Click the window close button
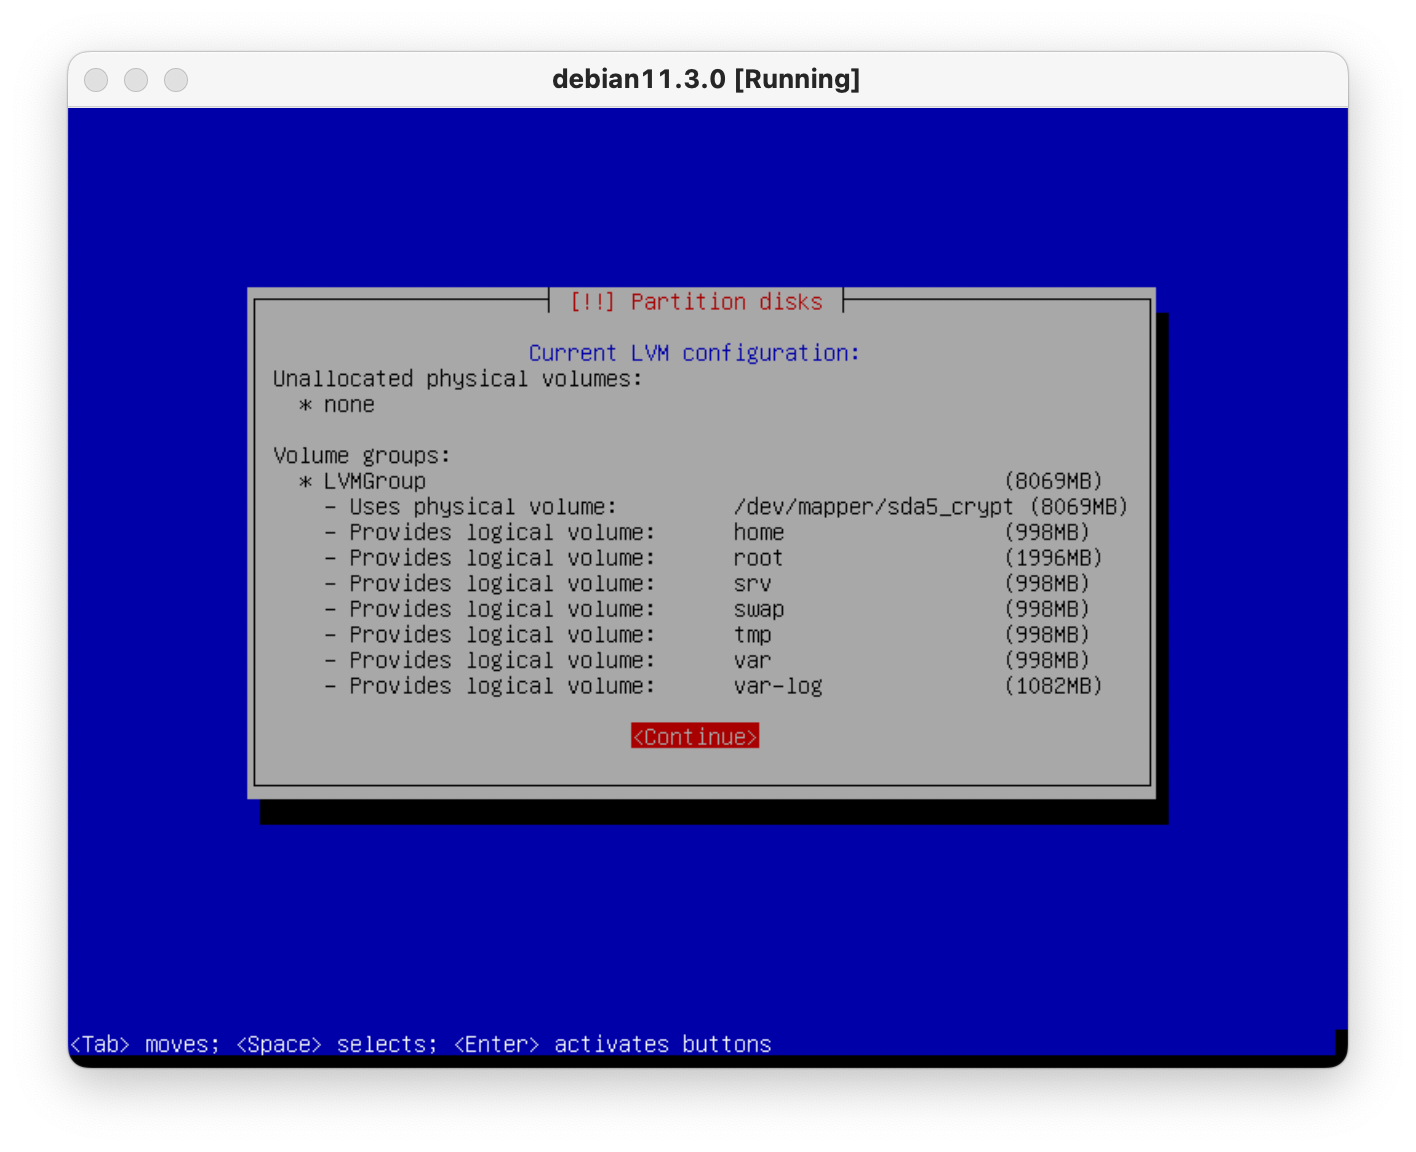 (x=96, y=80)
